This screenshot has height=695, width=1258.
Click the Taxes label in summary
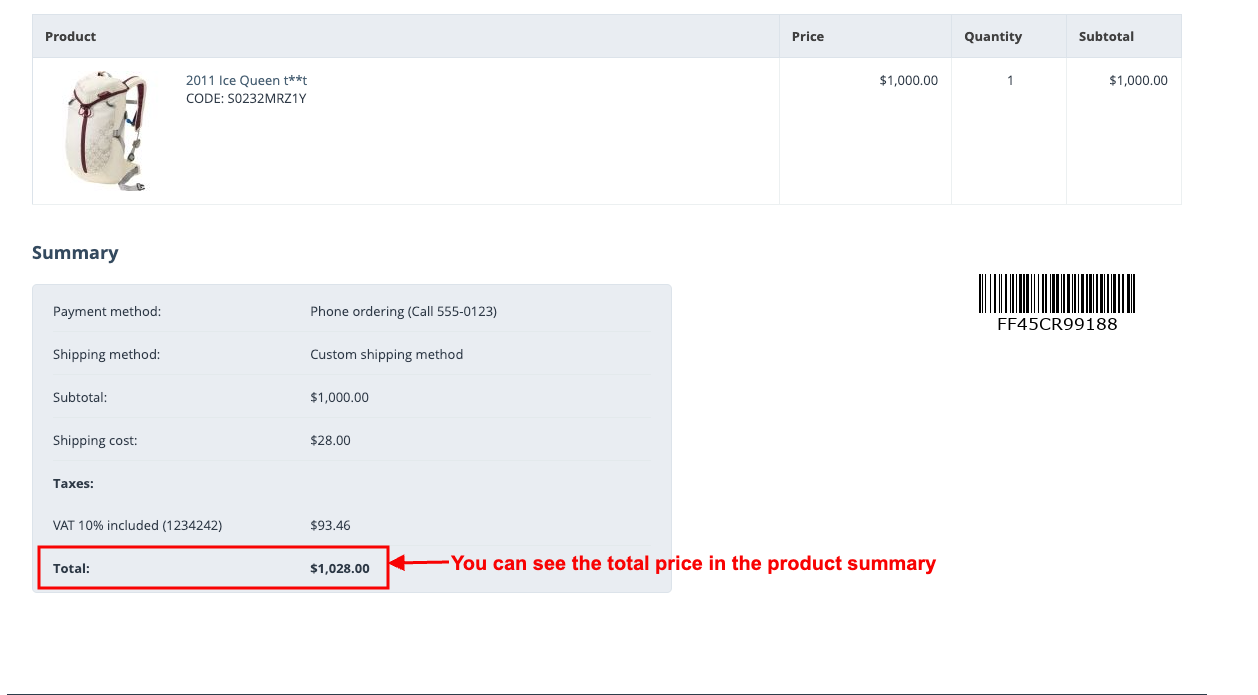73,483
